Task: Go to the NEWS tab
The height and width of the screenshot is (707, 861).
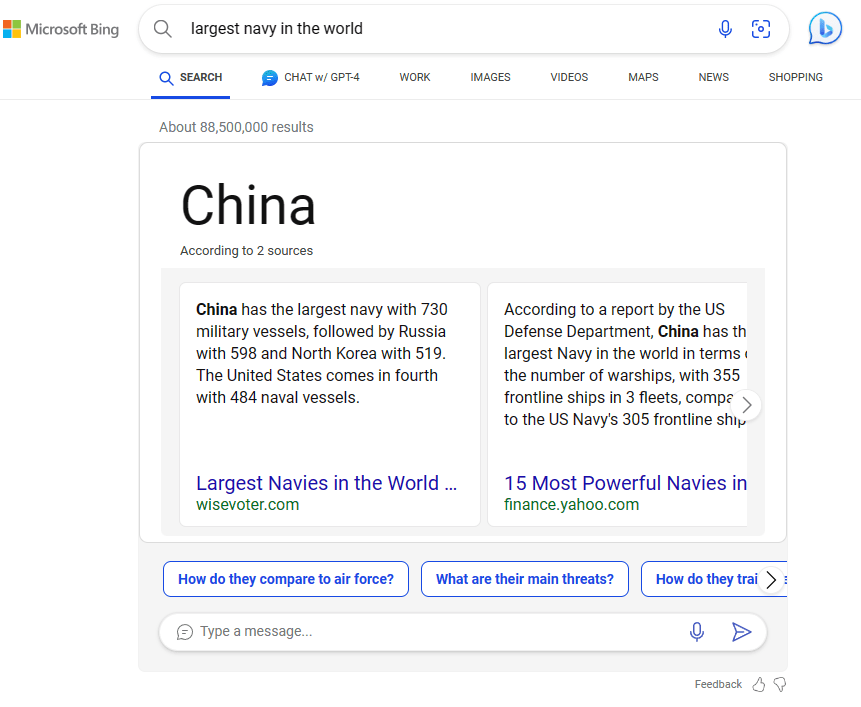Action: click(x=713, y=77)
